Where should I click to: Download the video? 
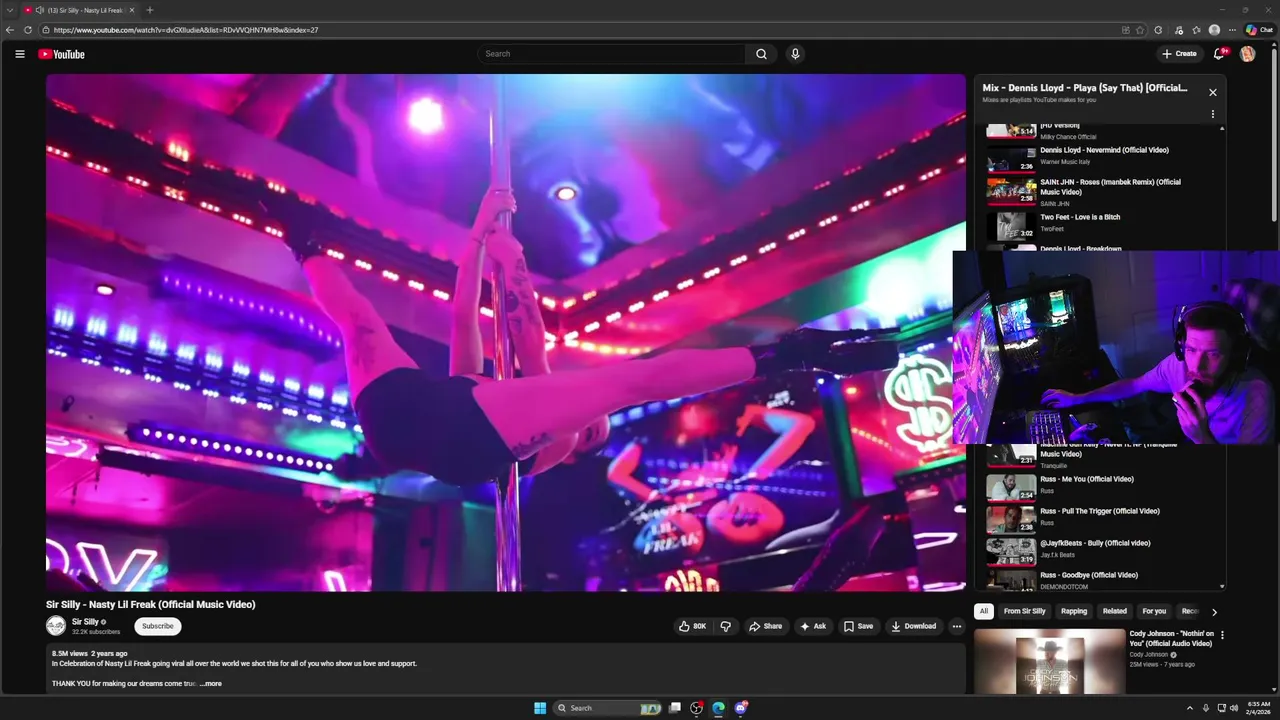click(913, 626)
